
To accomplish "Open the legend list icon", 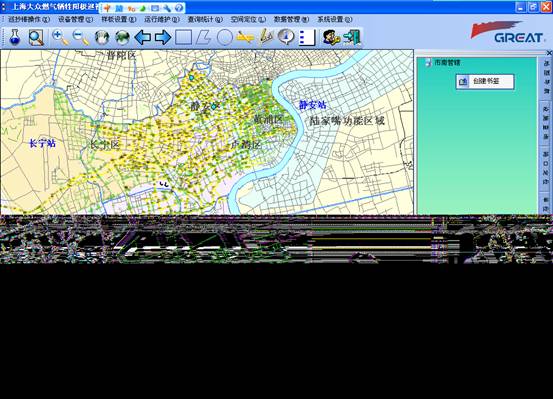I will click(x=307, y=37).
